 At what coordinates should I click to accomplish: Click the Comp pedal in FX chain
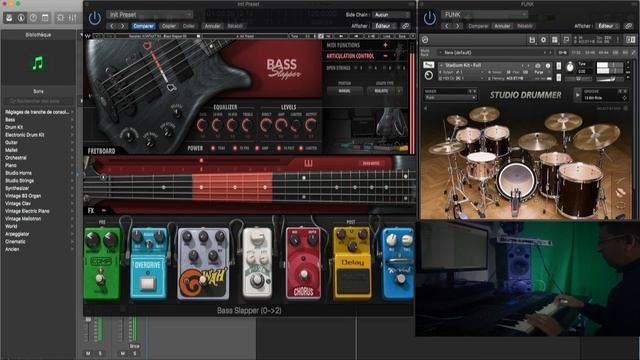click(102, 263)
